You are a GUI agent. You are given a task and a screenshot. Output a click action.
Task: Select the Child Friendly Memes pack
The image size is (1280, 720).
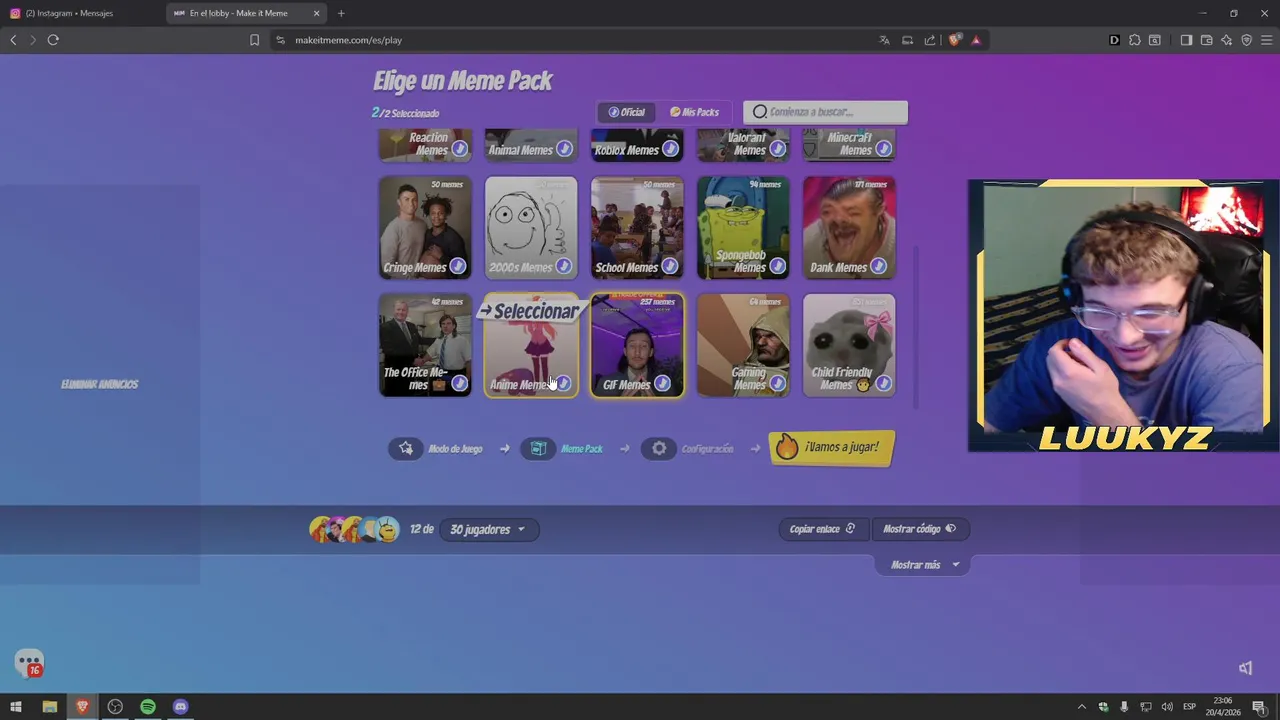(849, 344)
